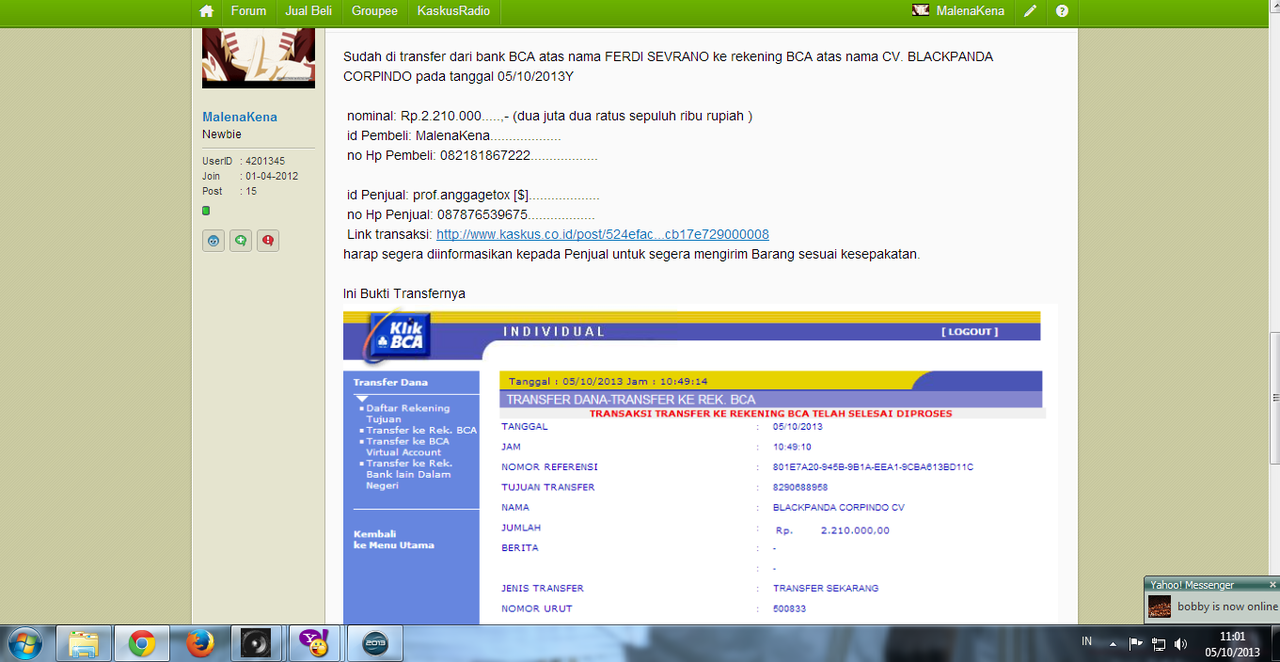Open the kaskus.co.id transaction link
This screenshot has height=662, width=1280.
[x=603, y=234]
